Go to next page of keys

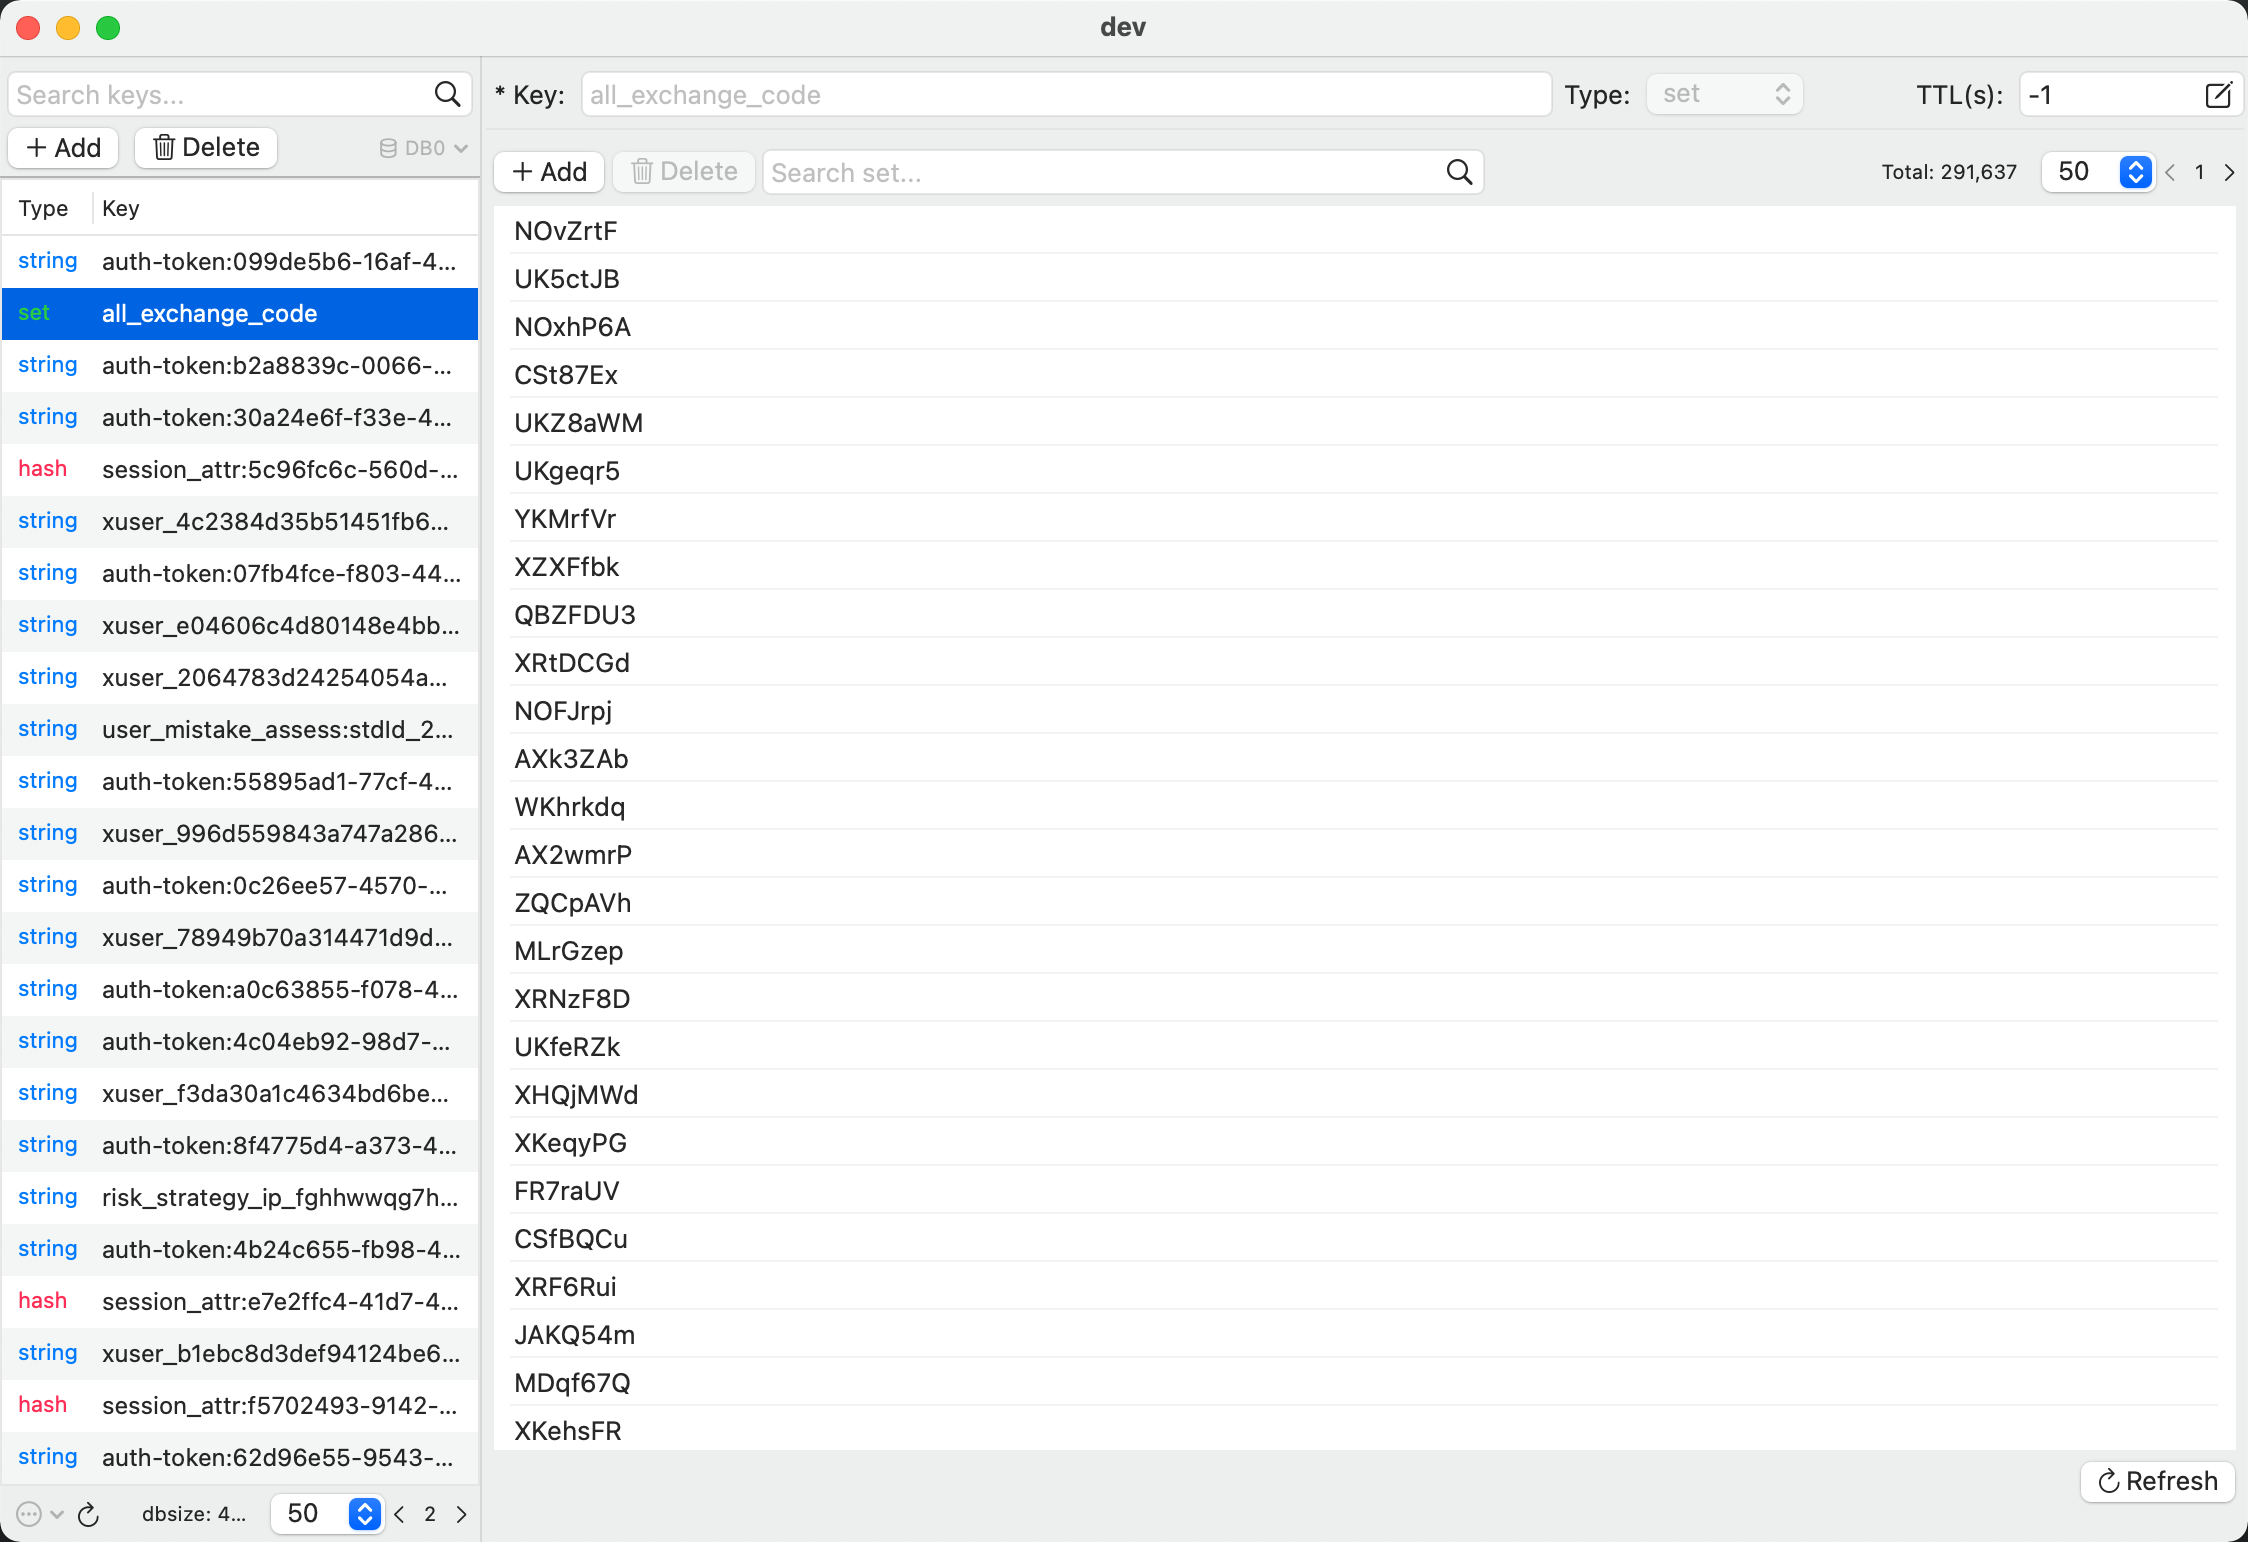(461, 1514)
